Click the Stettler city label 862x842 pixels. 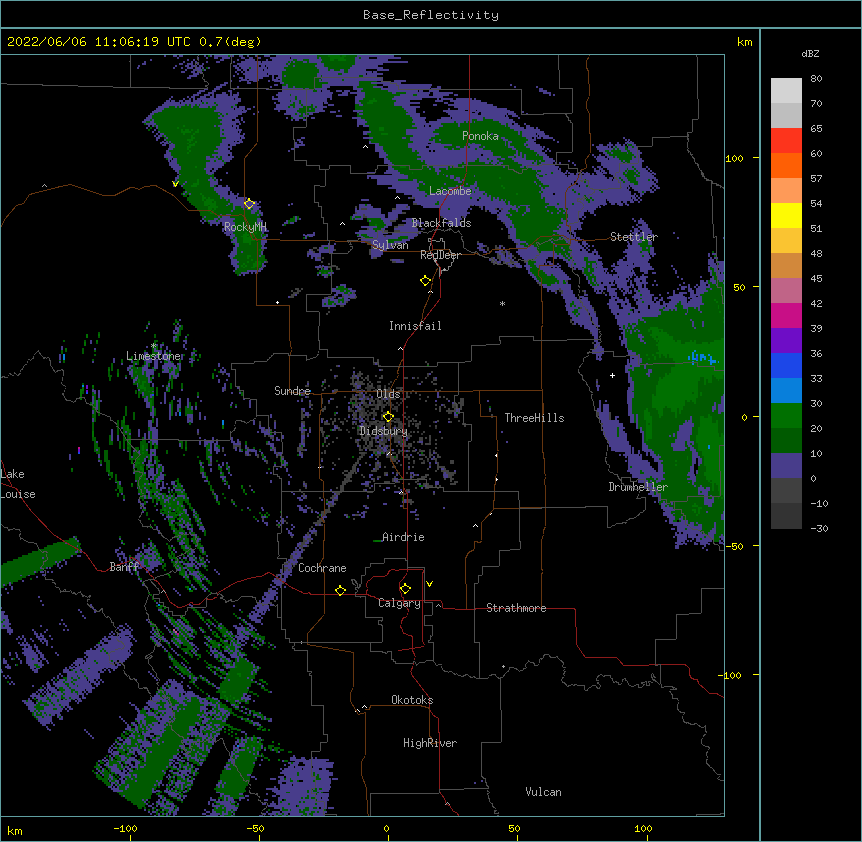click(x=634, y=237)
